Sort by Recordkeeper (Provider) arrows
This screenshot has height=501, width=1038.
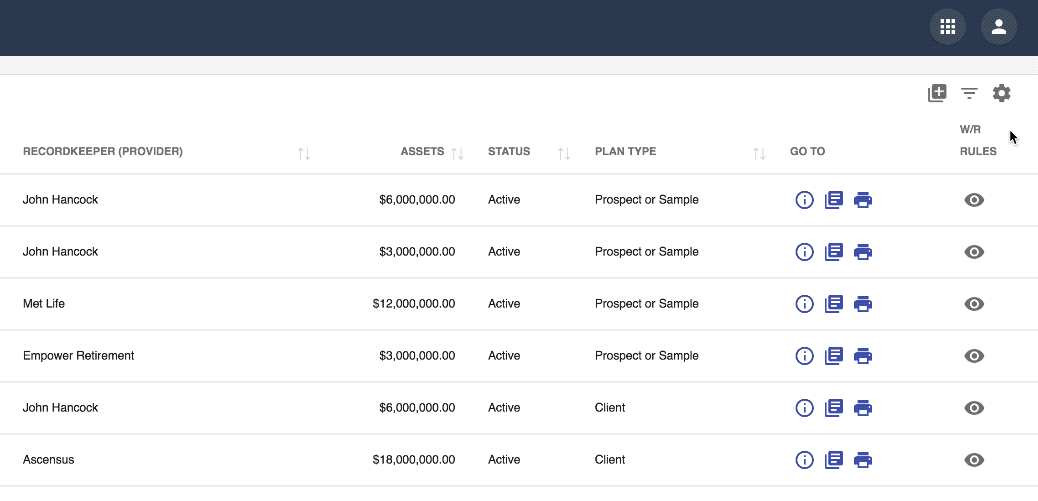[x=304, y=154]
